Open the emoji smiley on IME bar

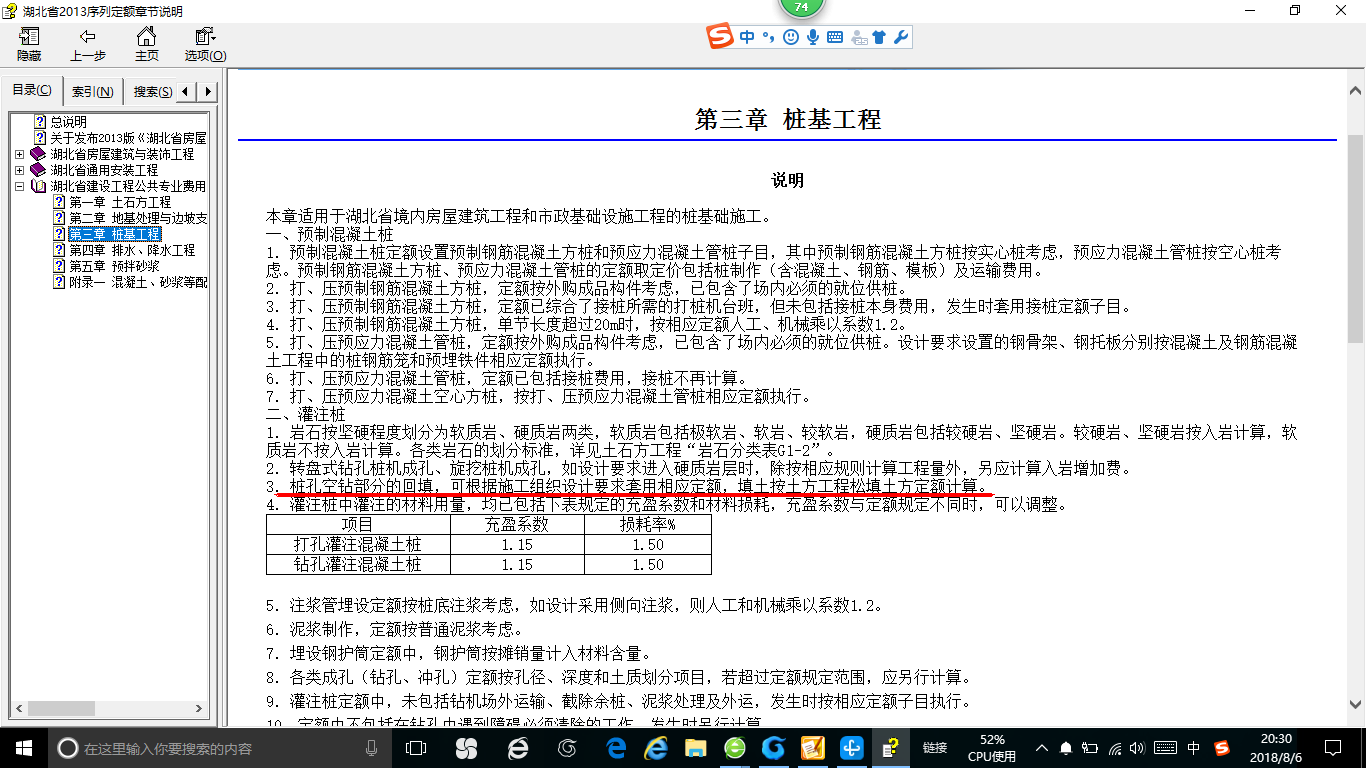click(x=791, y=37)
